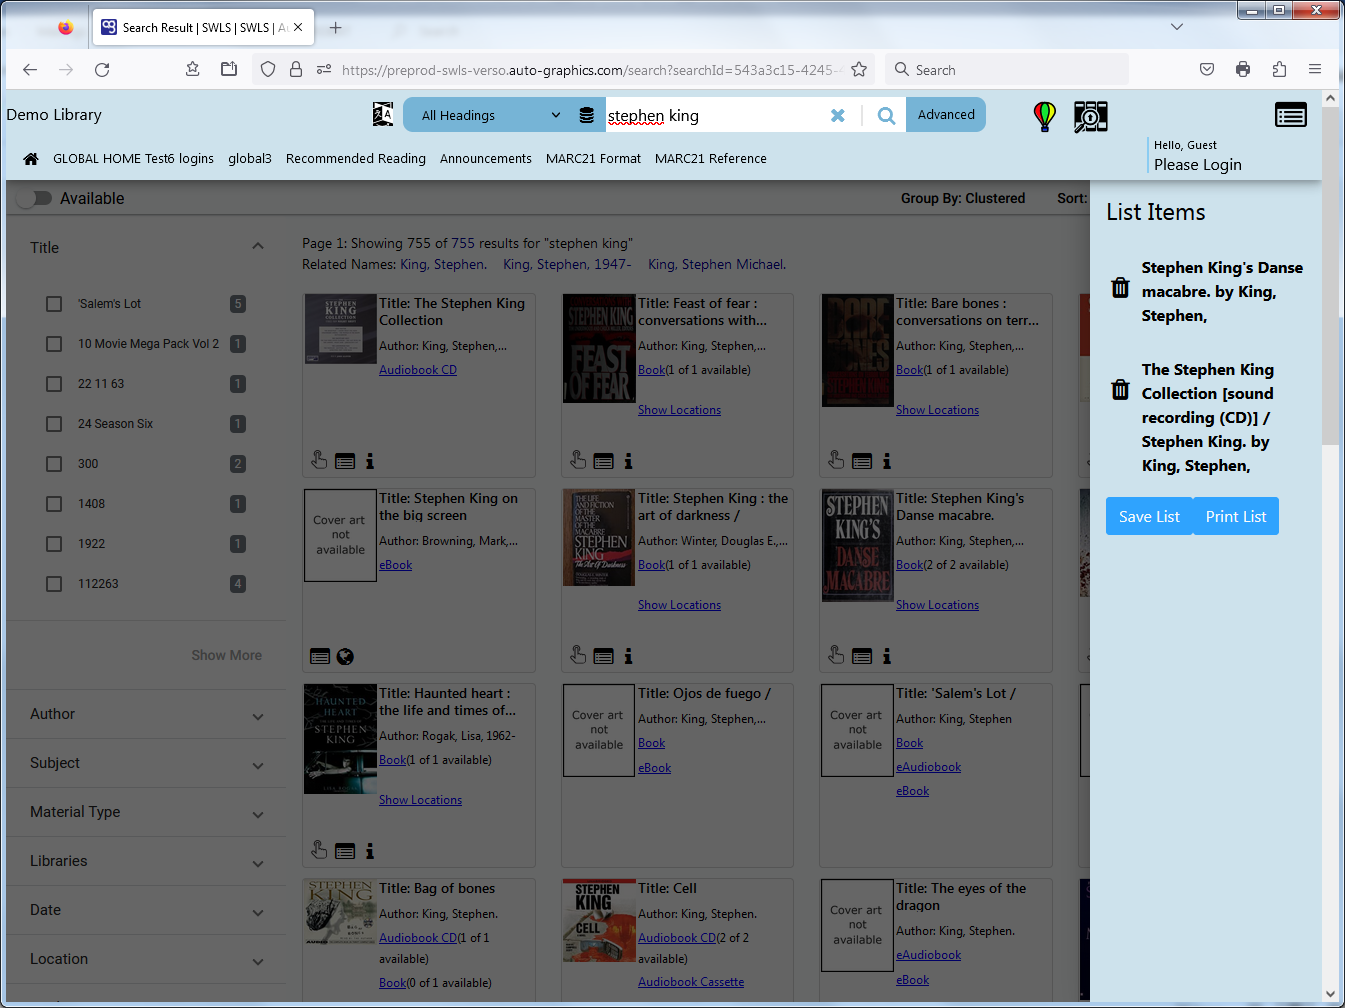This screenshot has width=1345, height=1008.
Task: Reload the page in Firefox
Action: (102, 69)
